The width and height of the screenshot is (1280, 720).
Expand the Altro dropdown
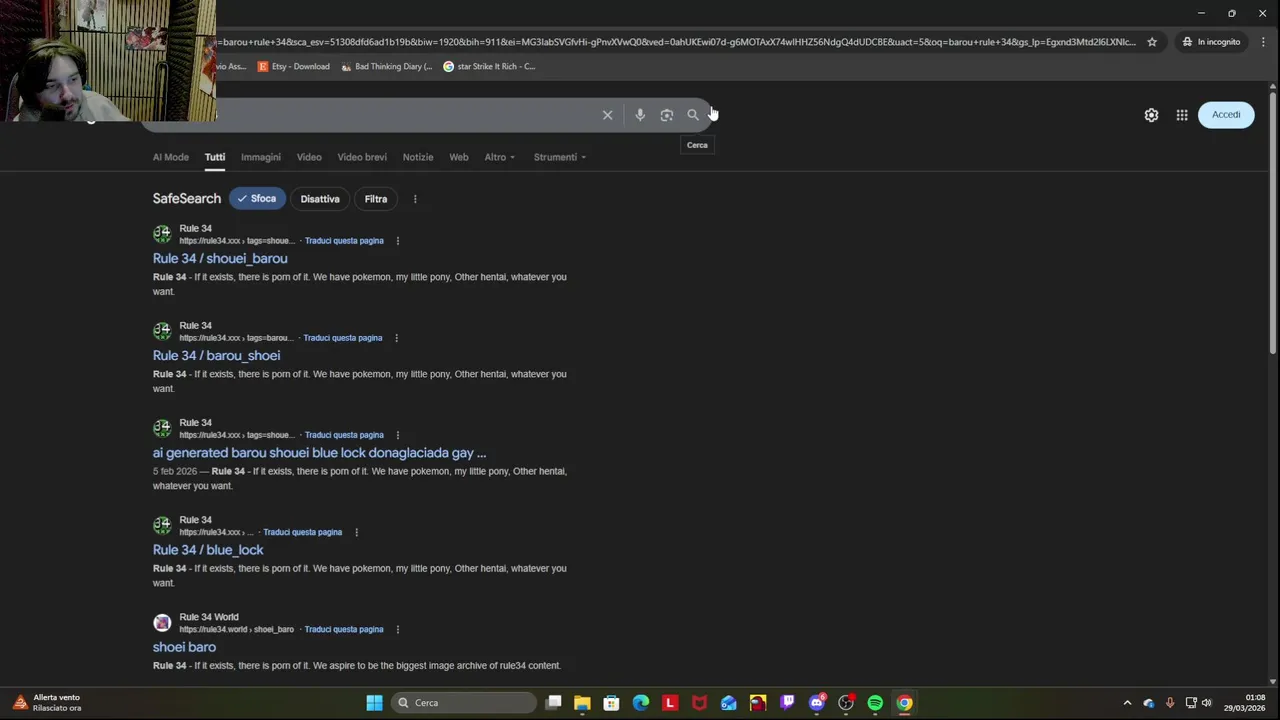click(500, 157)
